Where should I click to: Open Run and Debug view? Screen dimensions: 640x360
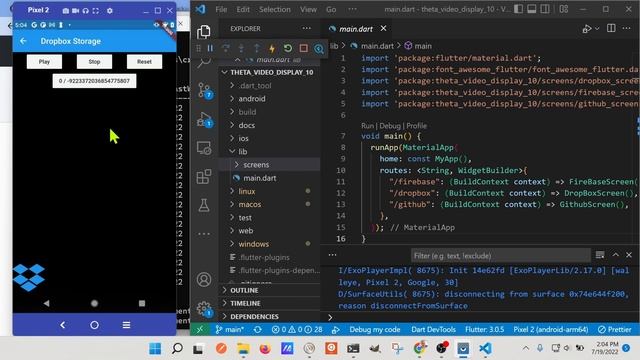[x=204, y=119]
